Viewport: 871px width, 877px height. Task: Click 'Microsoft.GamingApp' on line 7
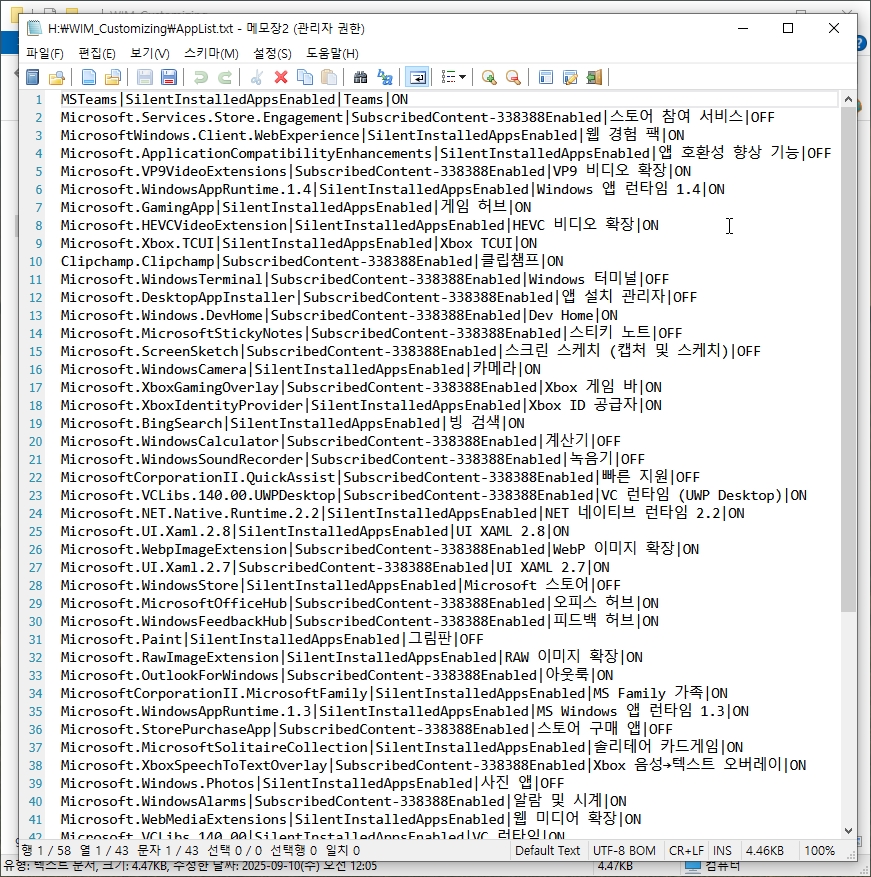tap(137, 208)
